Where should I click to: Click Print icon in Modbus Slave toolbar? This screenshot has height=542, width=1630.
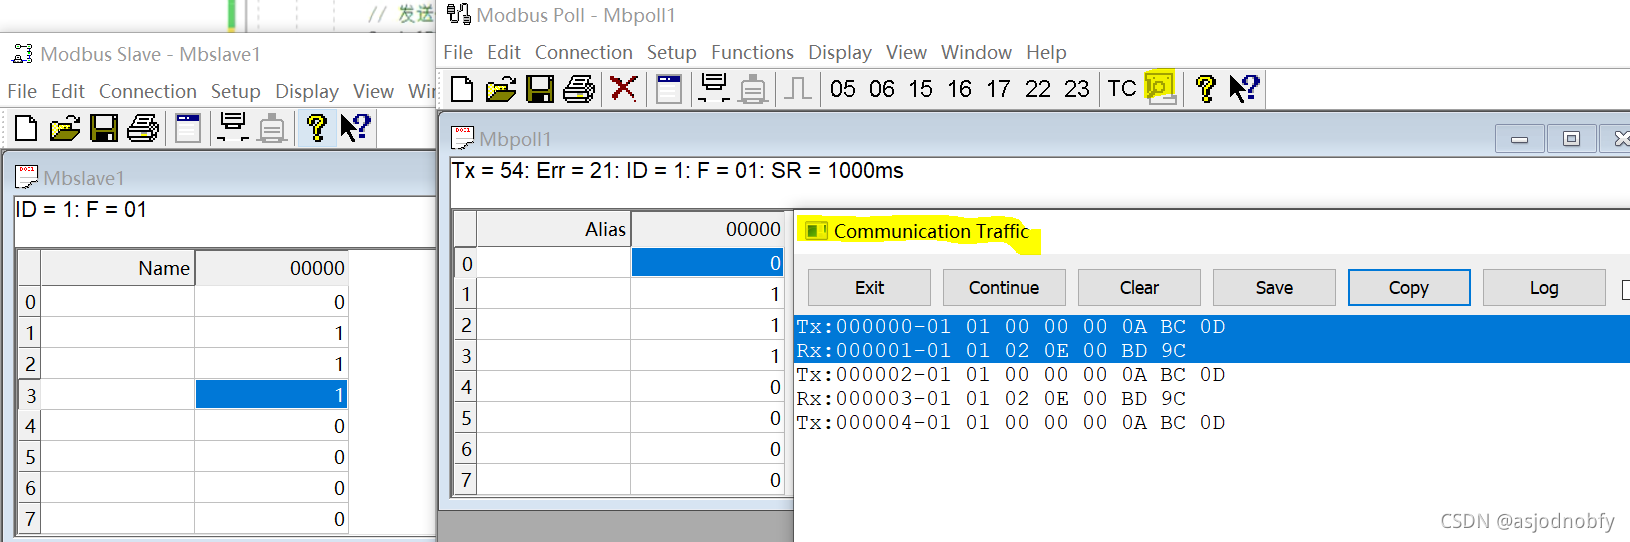143,128
